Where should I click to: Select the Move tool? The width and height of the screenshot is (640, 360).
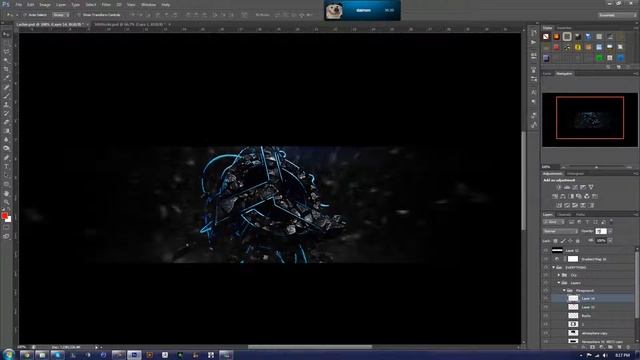point(6,34)
